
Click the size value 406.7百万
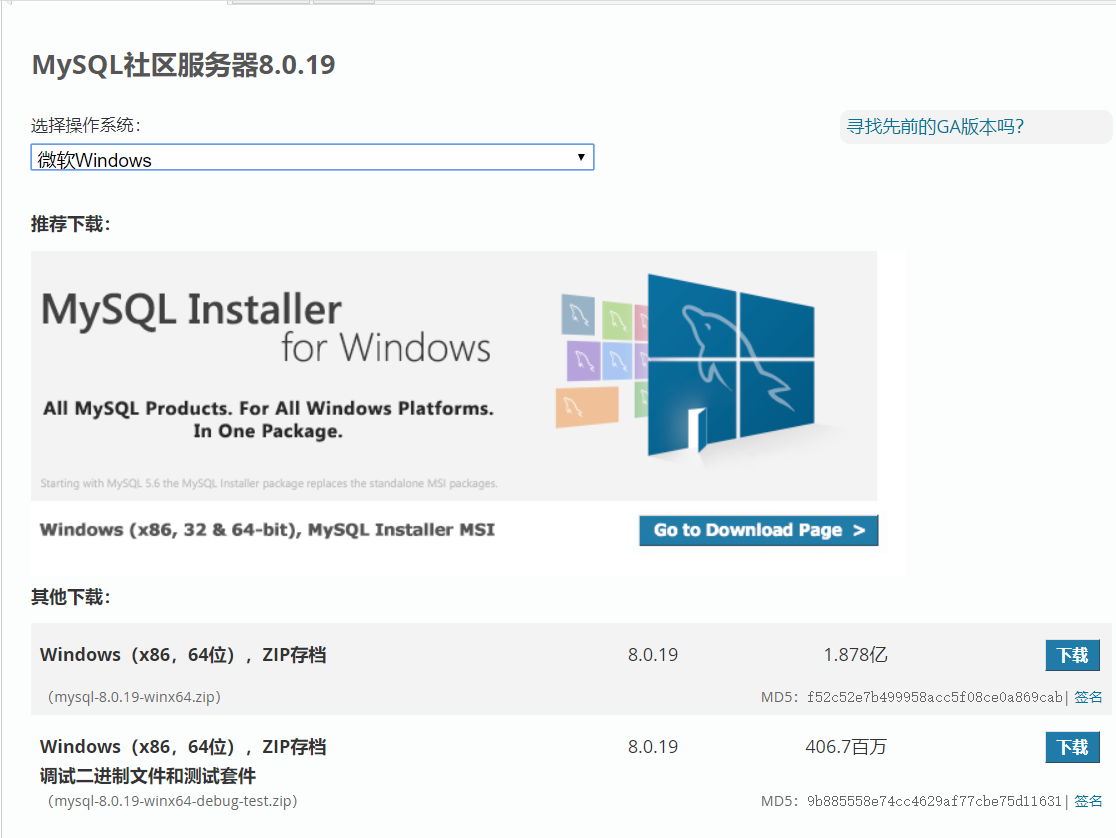[x=846, y=747]
